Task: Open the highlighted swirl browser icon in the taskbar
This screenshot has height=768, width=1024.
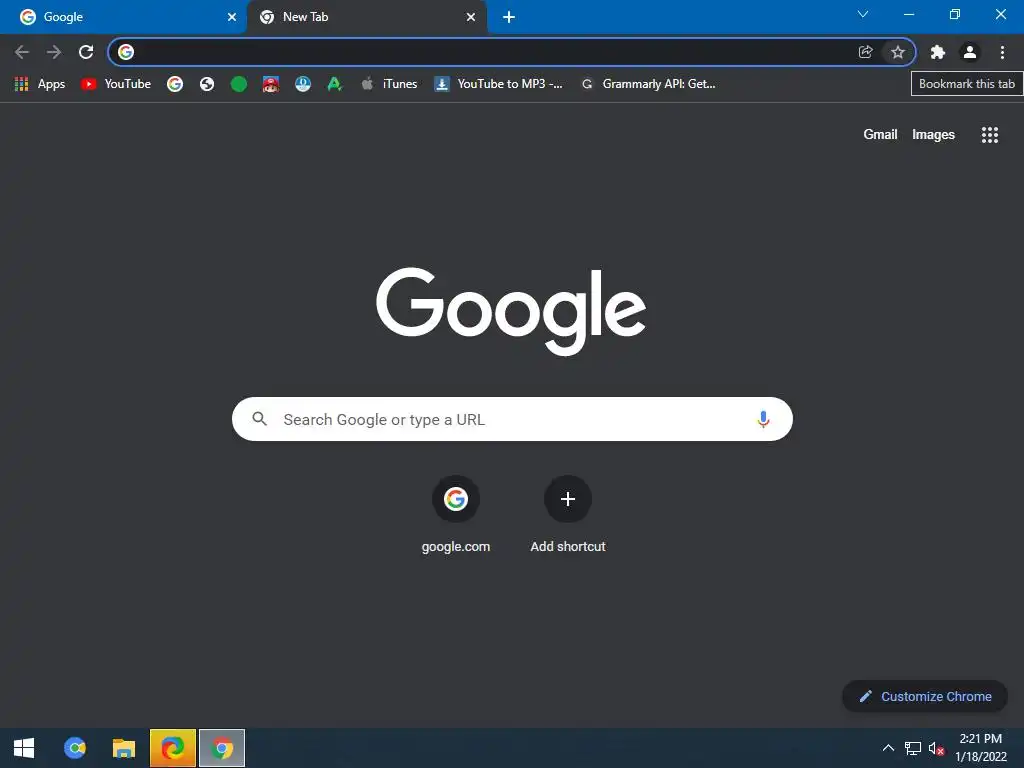Action: point(172,748)
